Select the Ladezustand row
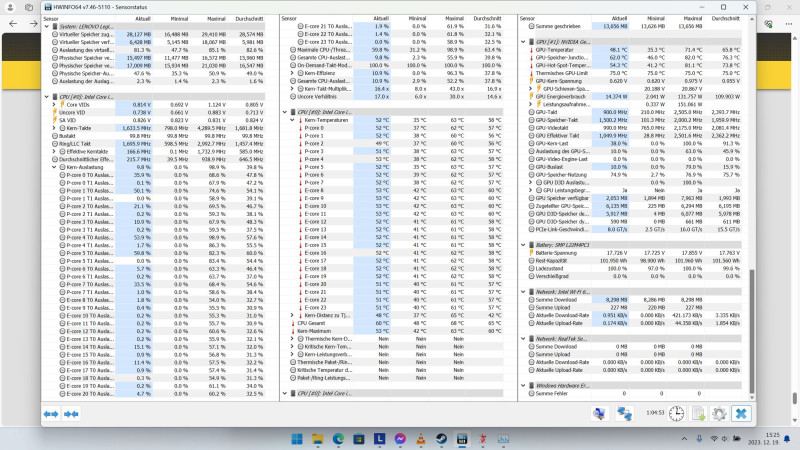 [x=633, y=268]
